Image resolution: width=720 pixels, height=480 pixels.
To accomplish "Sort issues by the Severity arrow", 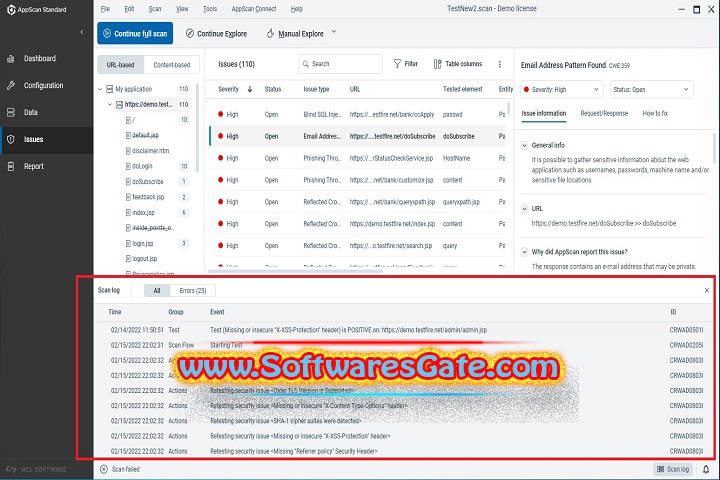I will (x=250, y=89).
